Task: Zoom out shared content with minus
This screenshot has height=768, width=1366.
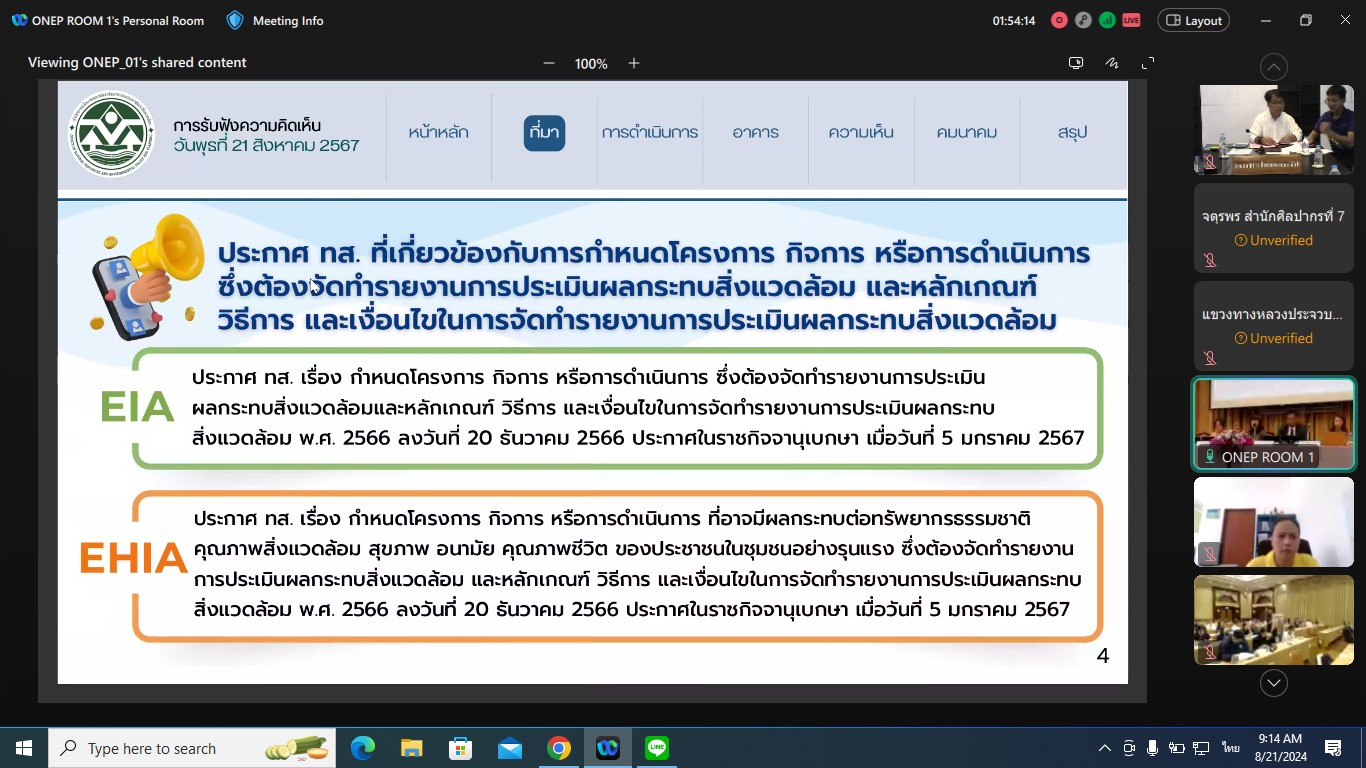Action: pos(549,63)
